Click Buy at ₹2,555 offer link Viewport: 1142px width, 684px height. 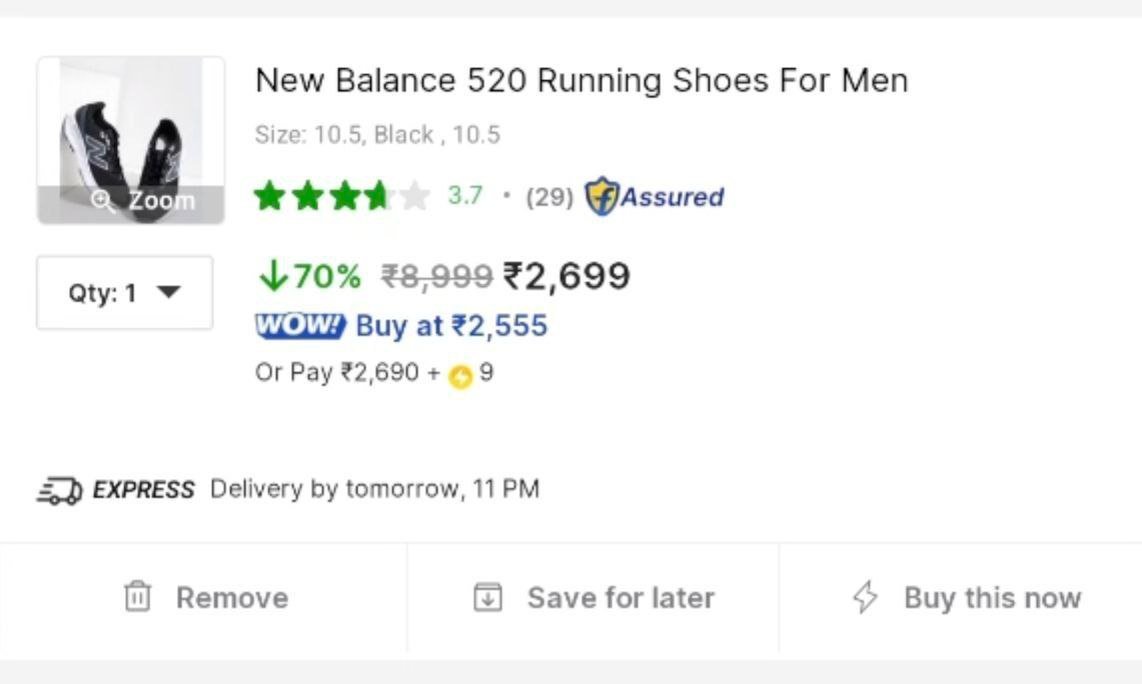pos(450,325)
